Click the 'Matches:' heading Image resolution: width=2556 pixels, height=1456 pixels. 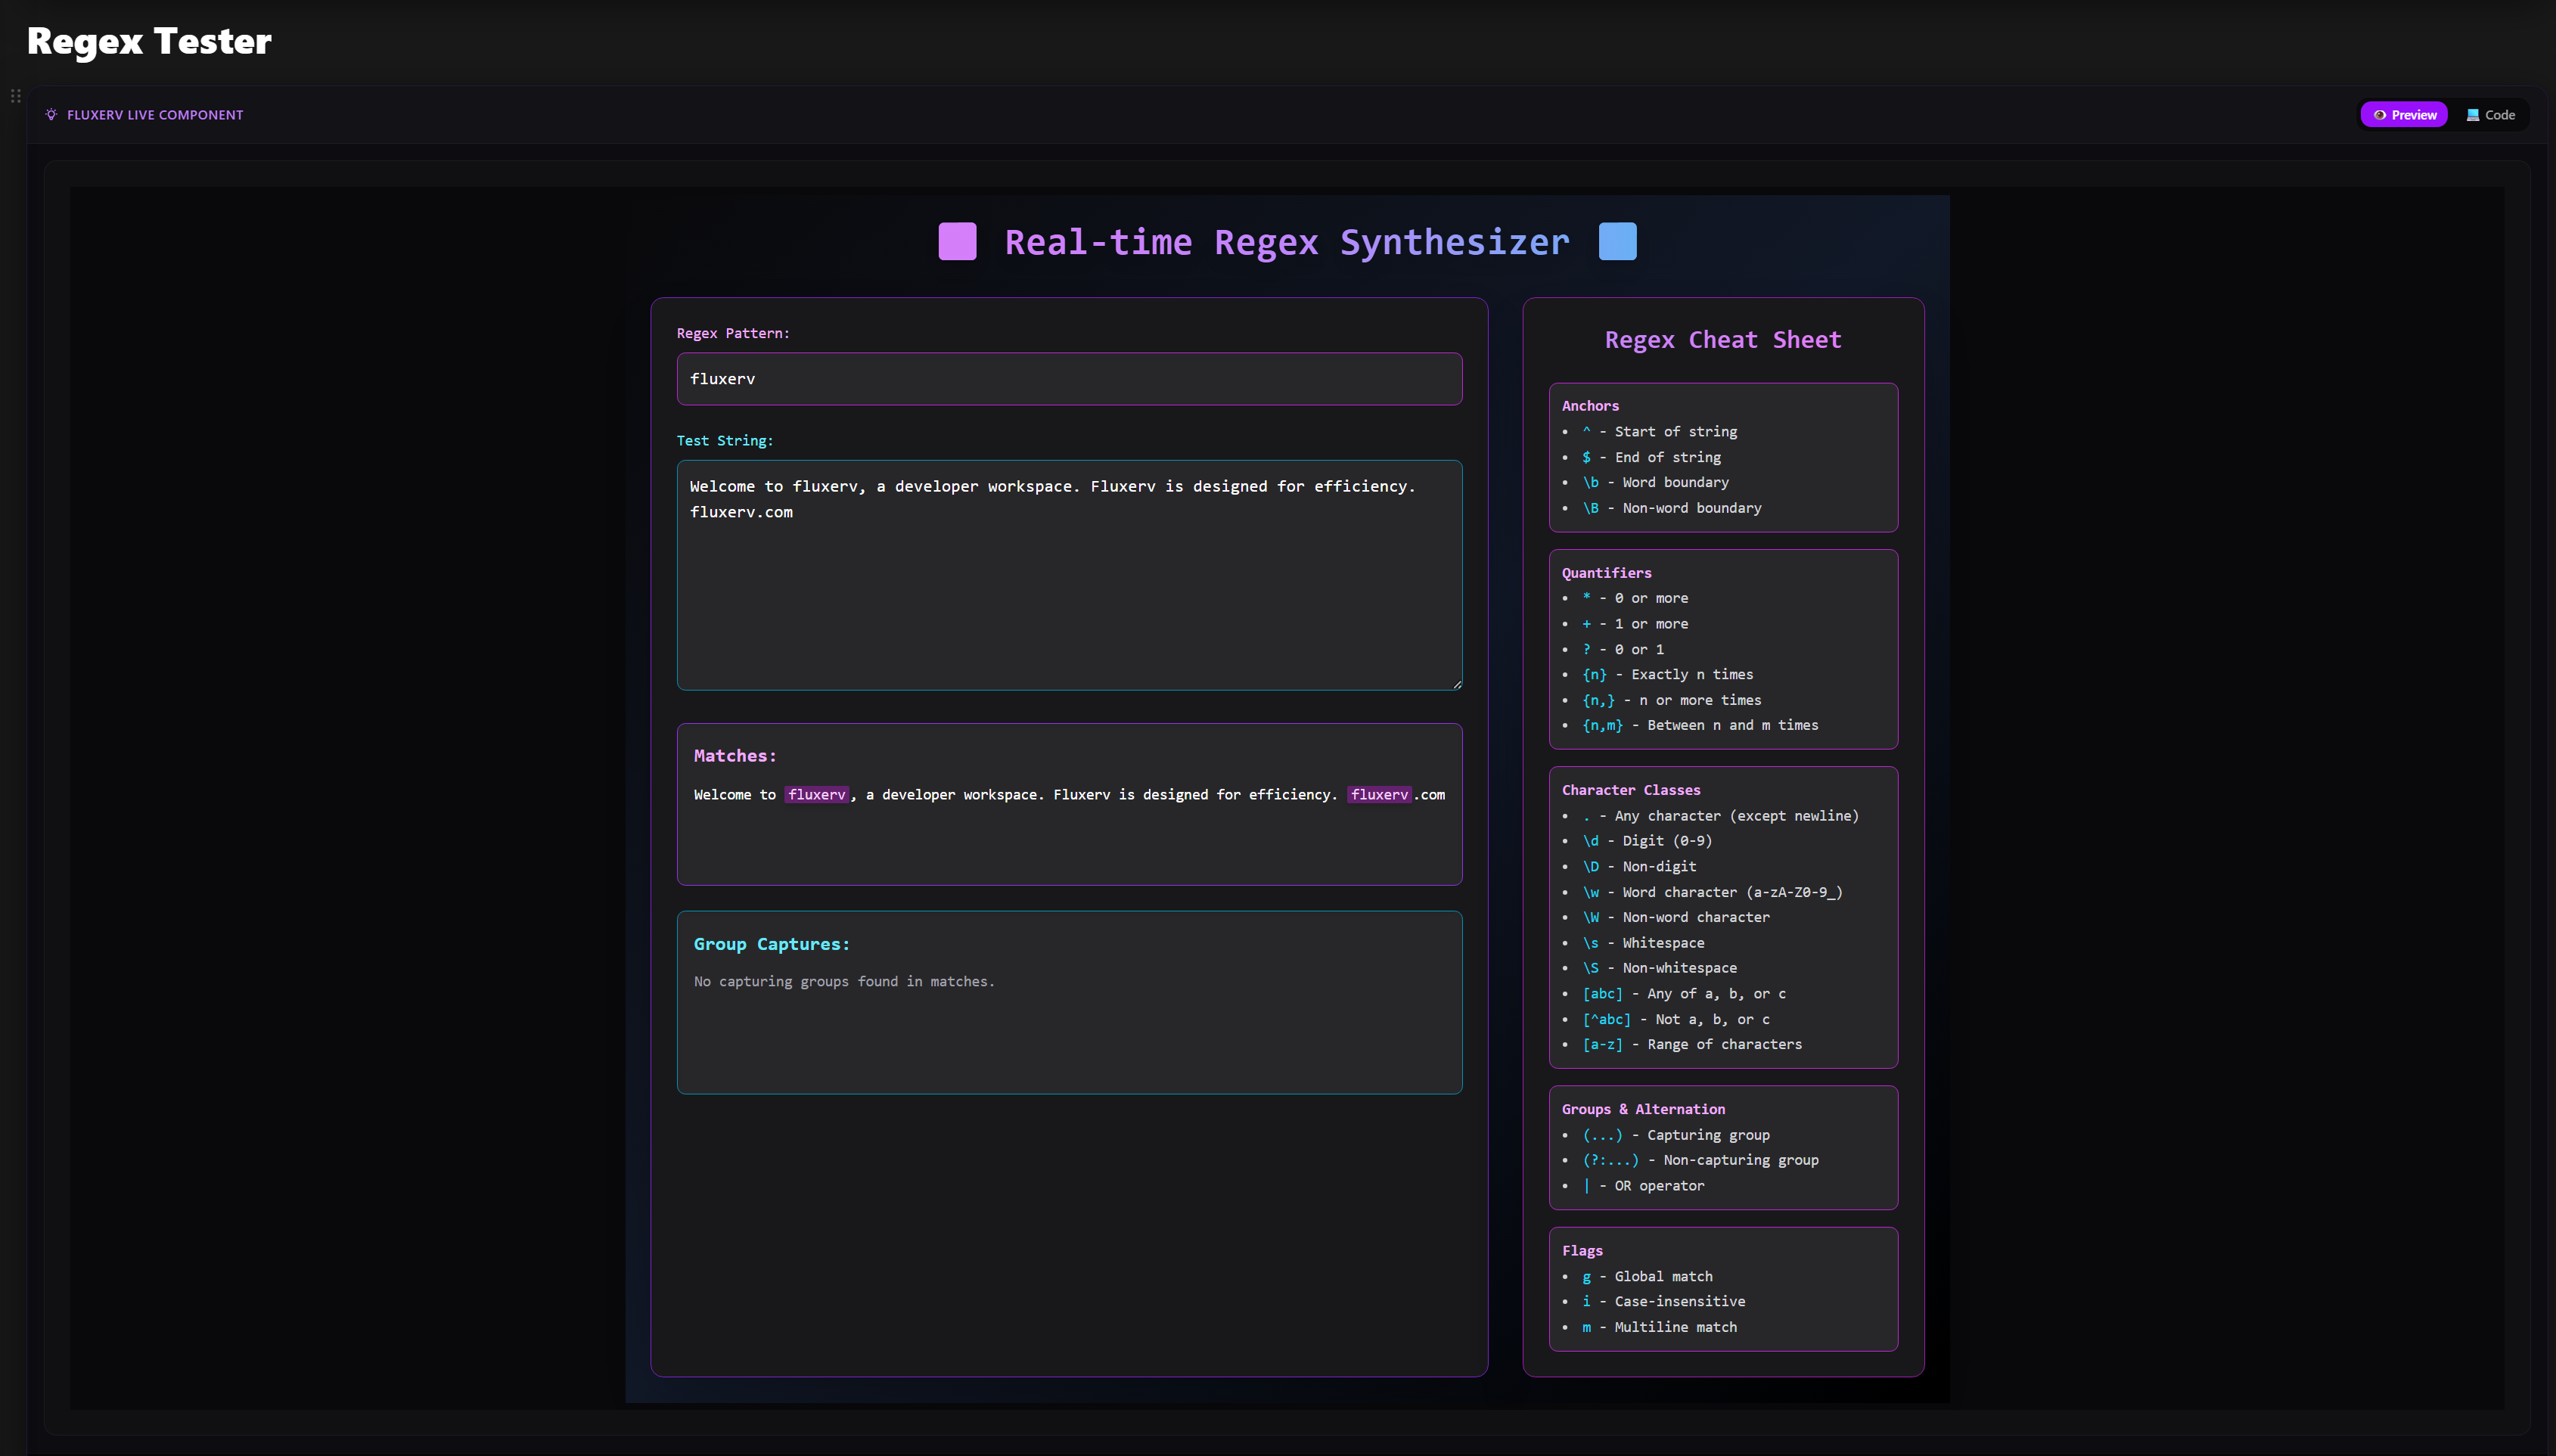pyautogui.click(x=735, y=756)
